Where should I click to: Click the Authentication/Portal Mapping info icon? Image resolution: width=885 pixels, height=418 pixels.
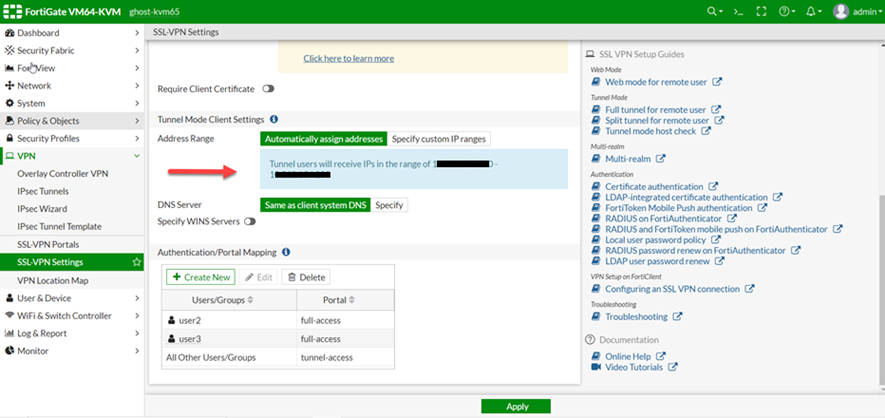click(x=286, y=252)
